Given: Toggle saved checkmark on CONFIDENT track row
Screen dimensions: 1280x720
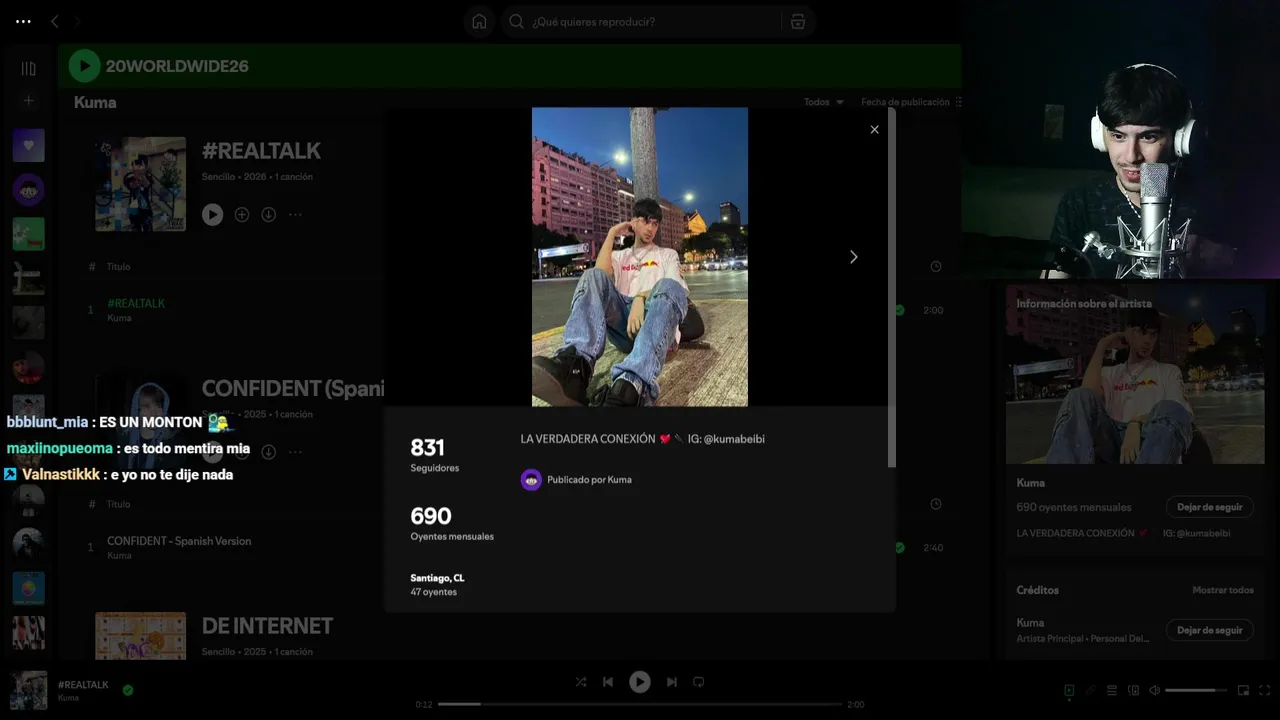Looking at the screenshot, I should pos(899,547).
